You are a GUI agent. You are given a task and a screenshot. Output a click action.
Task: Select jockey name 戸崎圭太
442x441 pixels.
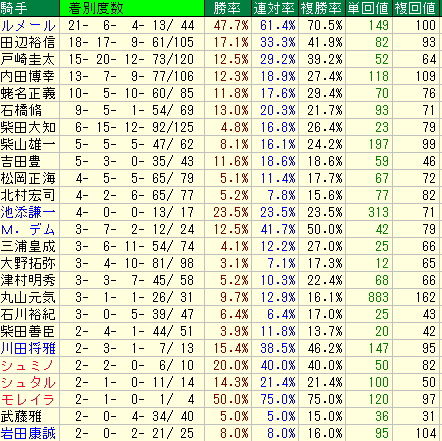click(28, 60)
